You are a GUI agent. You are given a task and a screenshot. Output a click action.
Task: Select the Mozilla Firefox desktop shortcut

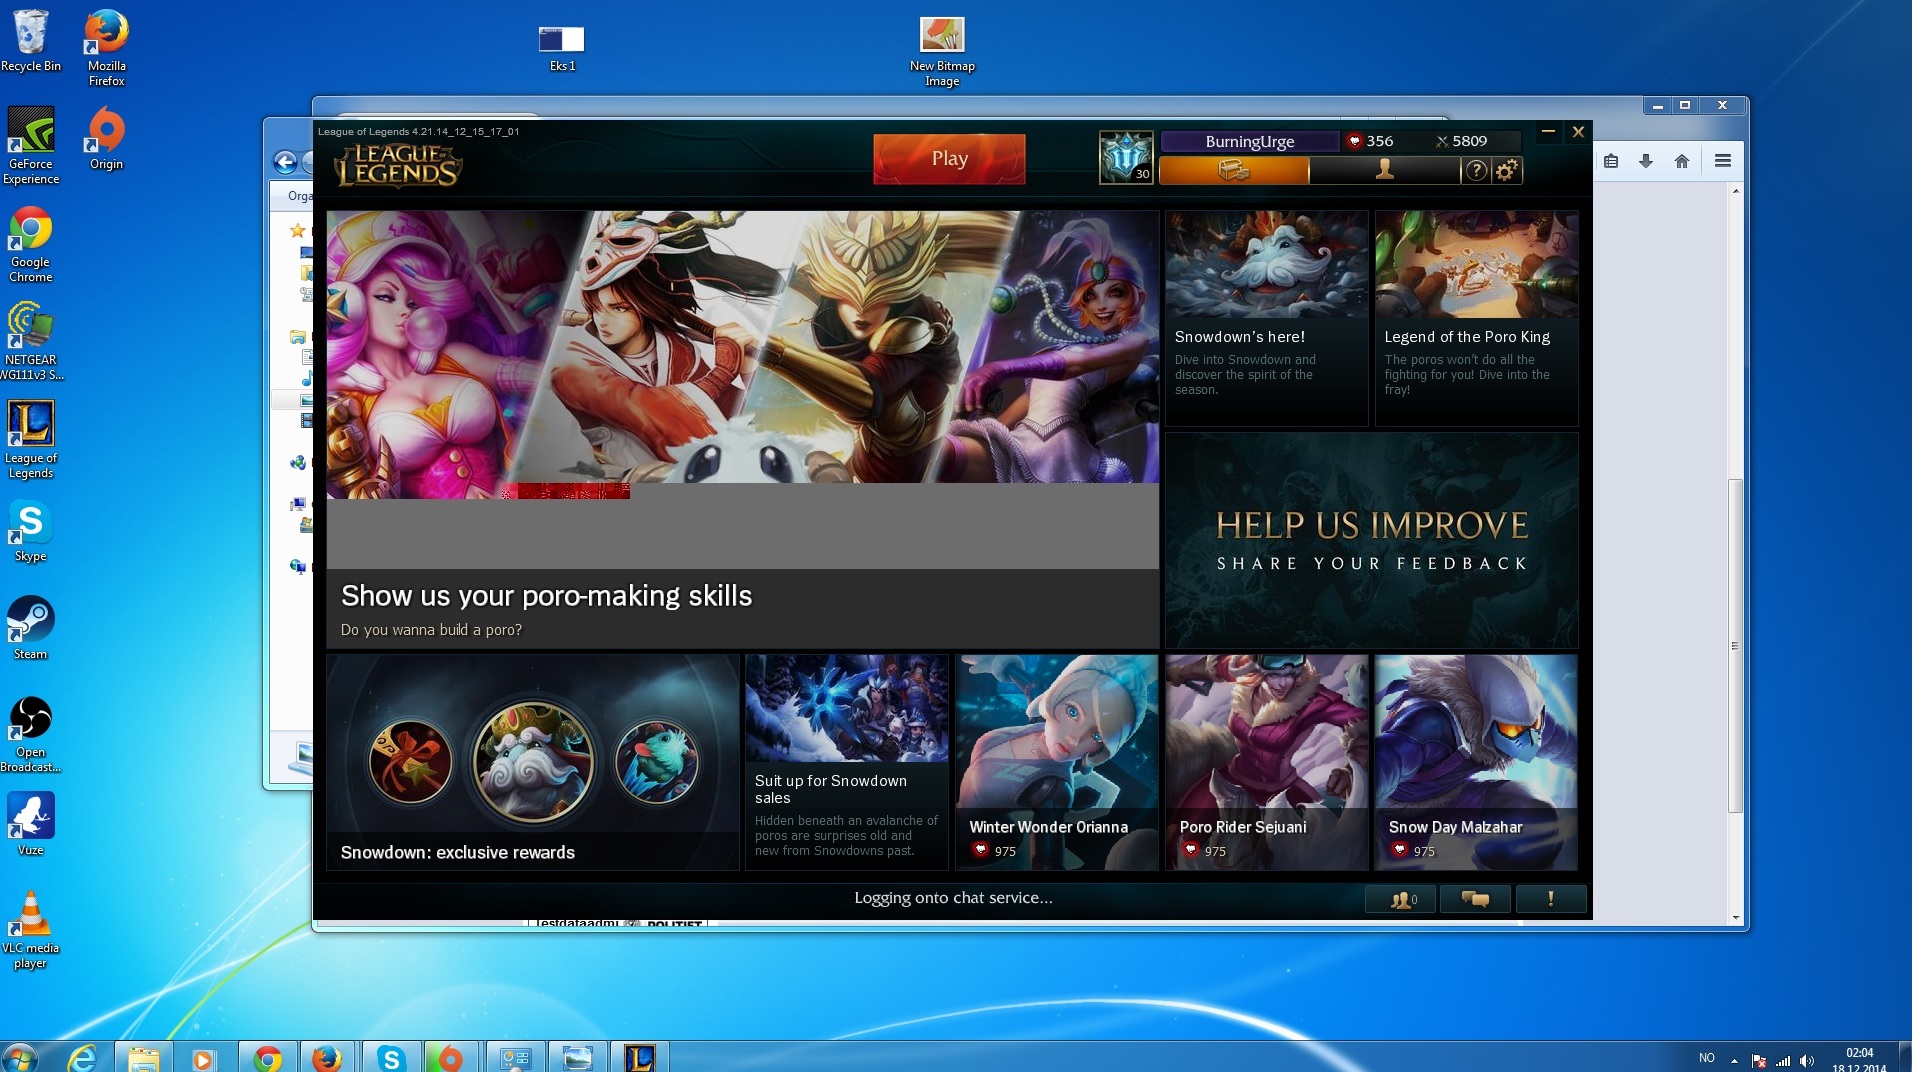tap(106, 48)
